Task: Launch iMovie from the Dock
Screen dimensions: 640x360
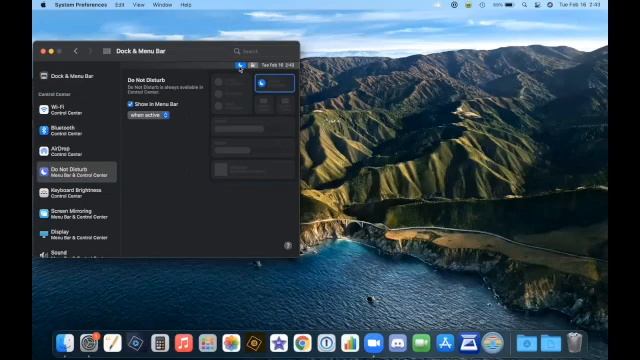Action: (x=279, y=343)
